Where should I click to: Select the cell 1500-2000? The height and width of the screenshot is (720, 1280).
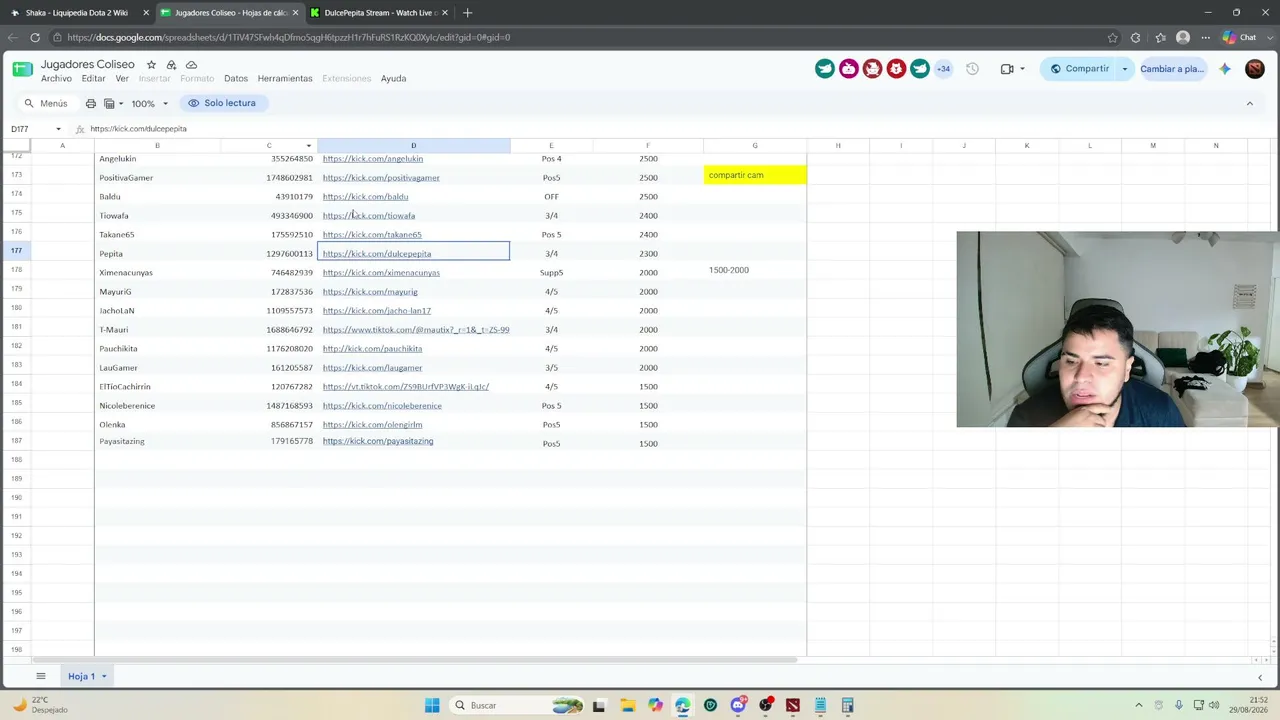point(755,270)
